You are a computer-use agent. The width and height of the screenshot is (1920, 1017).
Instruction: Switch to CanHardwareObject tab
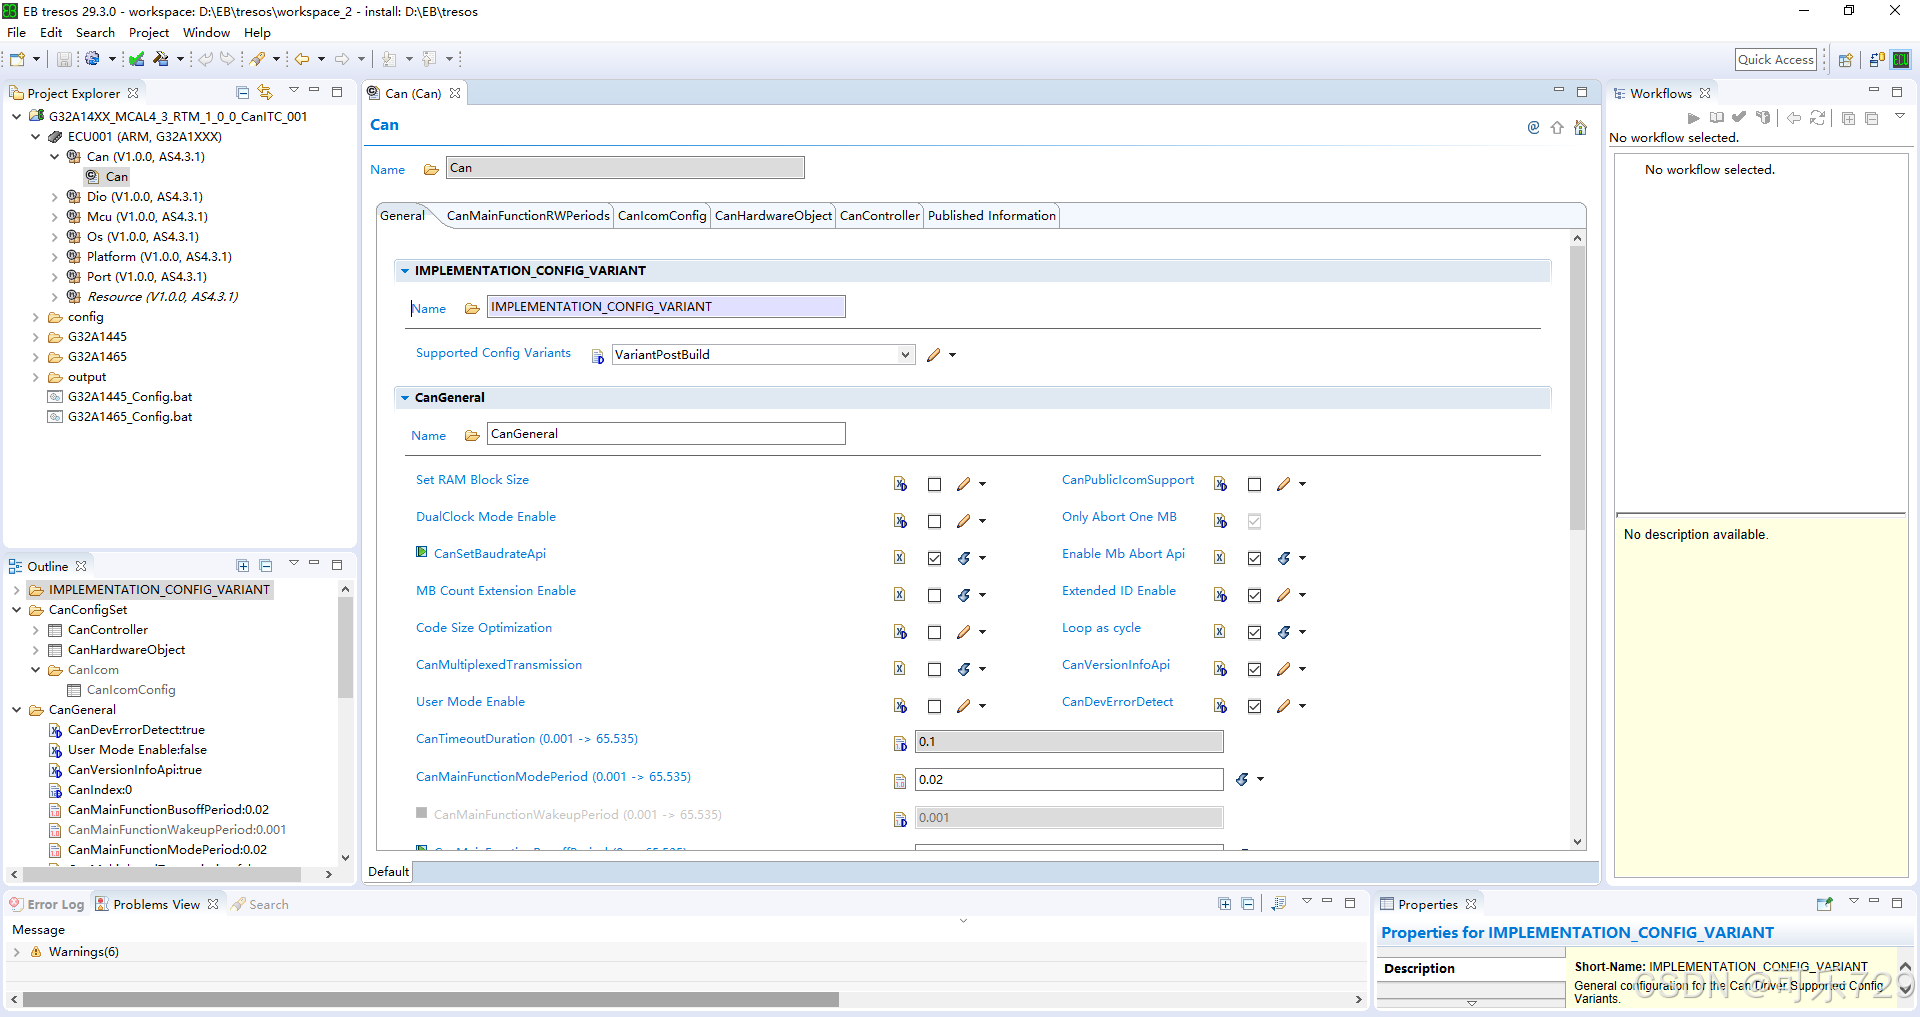pyautogui.click(x=773, y=216)
